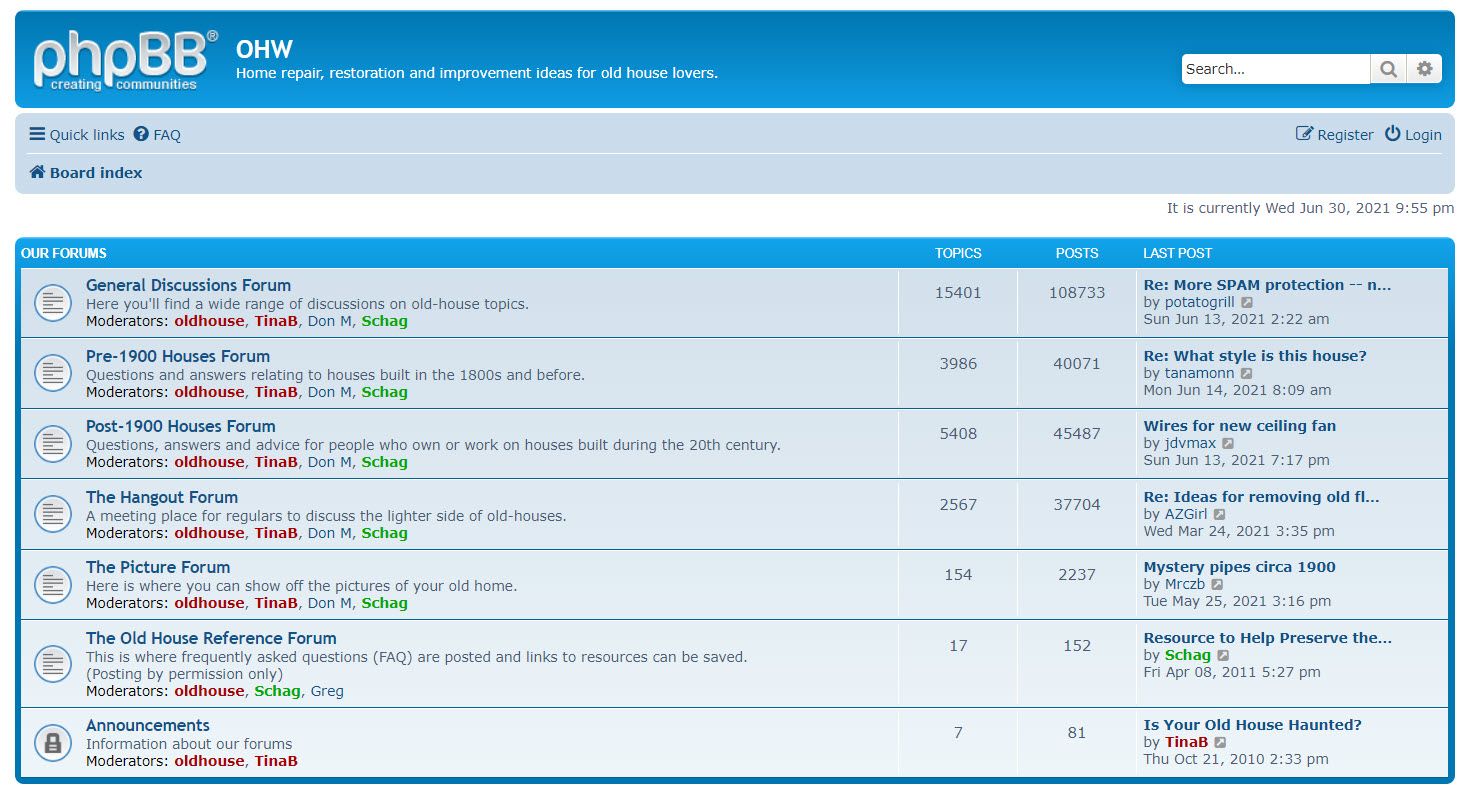Screen dimensions: 1464x791
Task: Open 'Re: Ideas for removing old fl…' post
Action: tap(1261, 497)
